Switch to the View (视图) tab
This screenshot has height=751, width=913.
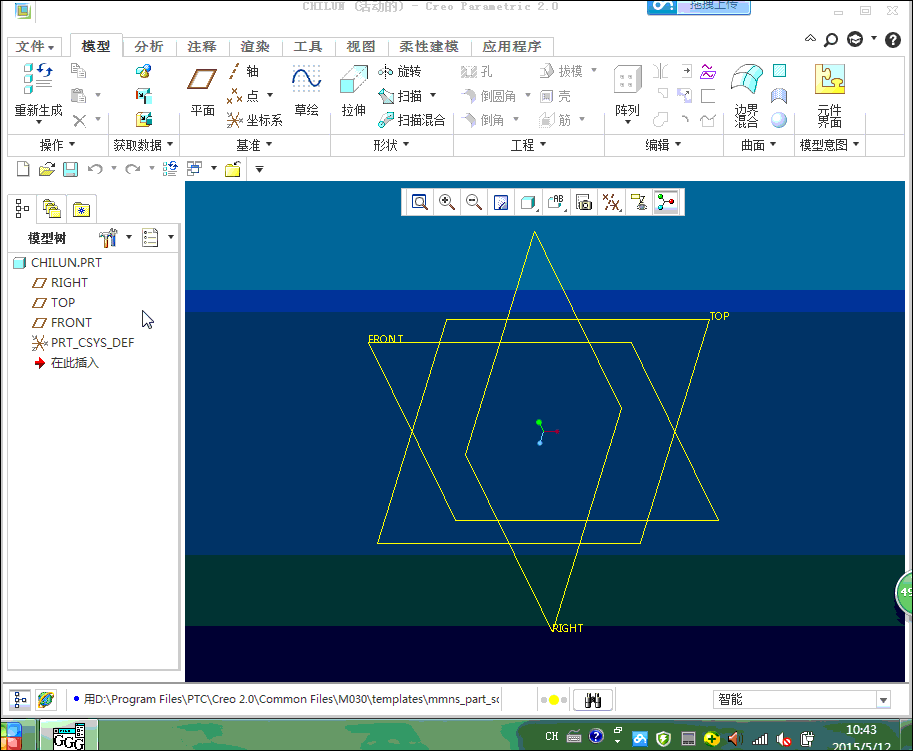tap(361, 47)
